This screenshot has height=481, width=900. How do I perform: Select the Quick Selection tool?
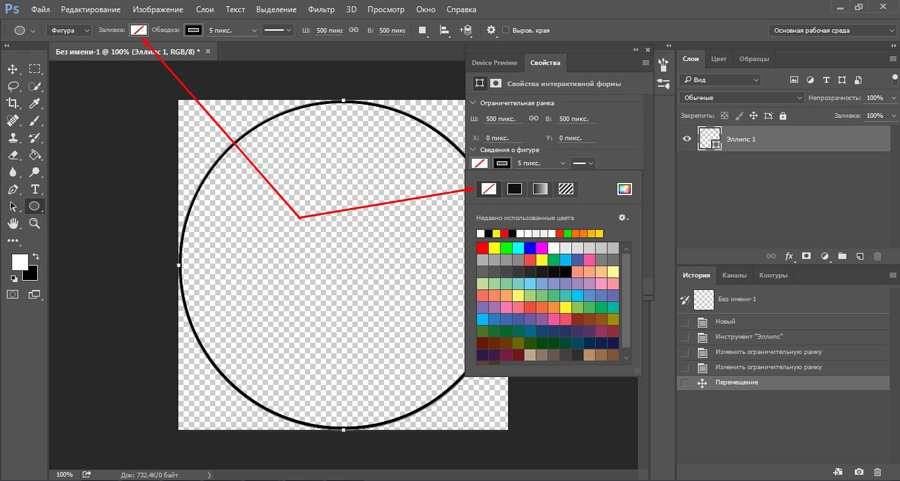click(x=34, y=87)
